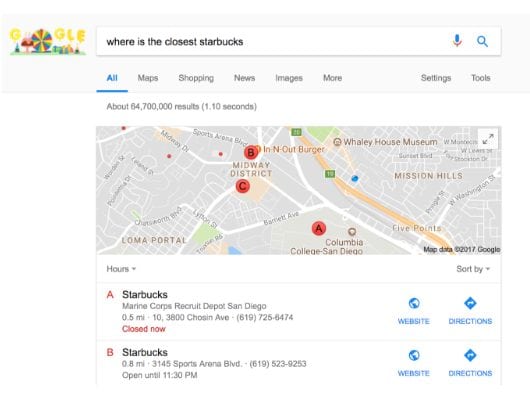Get directions icon for Starbucks B
This screenshot has height=414, width=530.
tap(470, 355)
